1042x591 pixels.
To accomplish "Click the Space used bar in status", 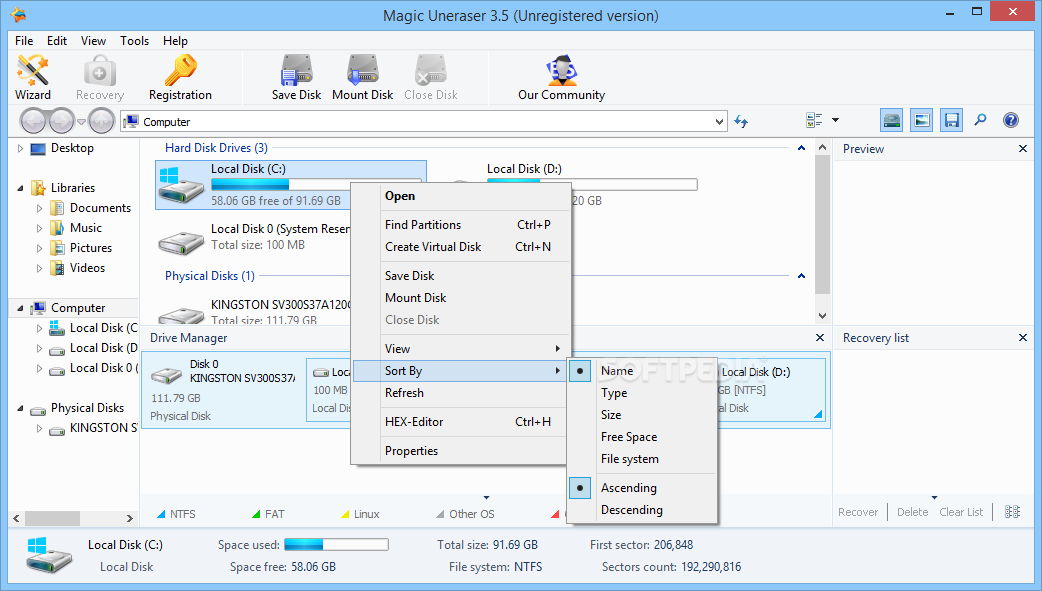I will click(x=336, y=545).
